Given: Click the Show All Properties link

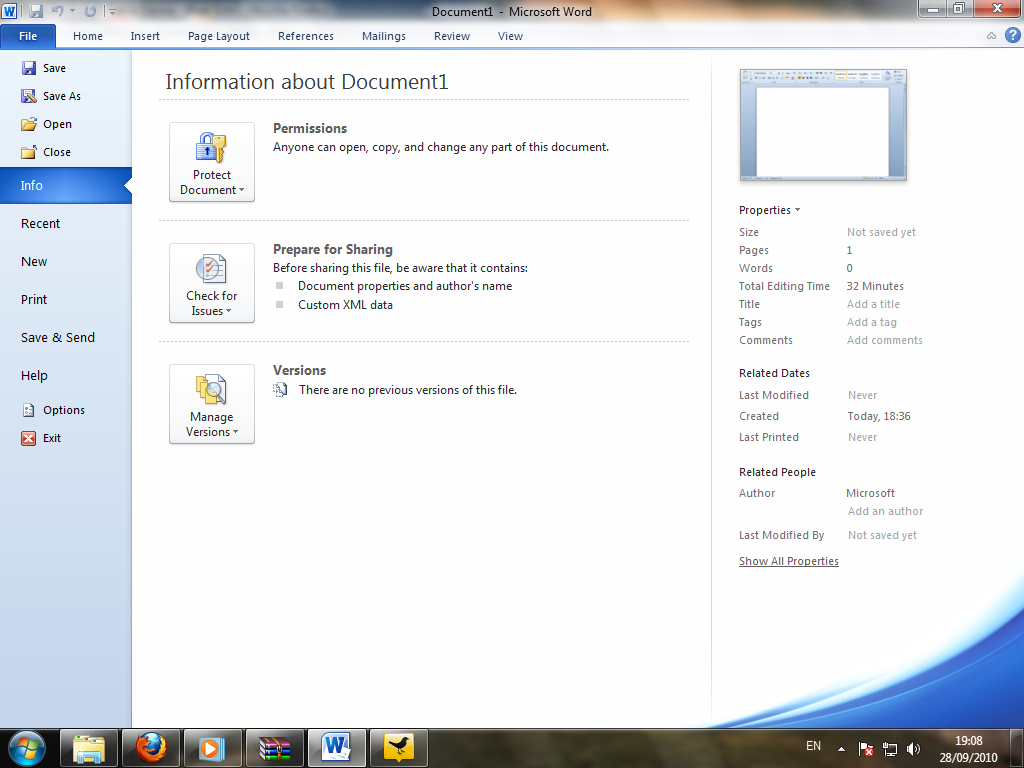Looking at the screenshot, I should pyautogui.click(x=788, y=561).
